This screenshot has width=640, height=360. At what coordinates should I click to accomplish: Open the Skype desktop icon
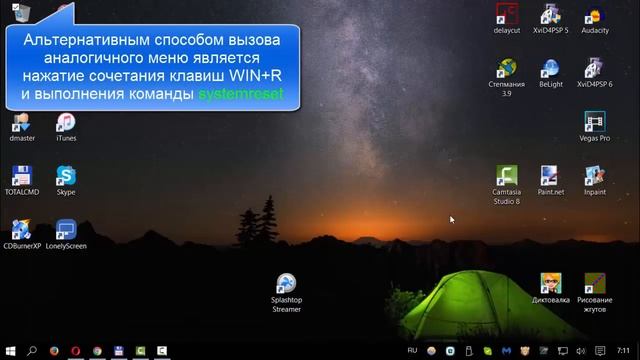tap(66, 180)
